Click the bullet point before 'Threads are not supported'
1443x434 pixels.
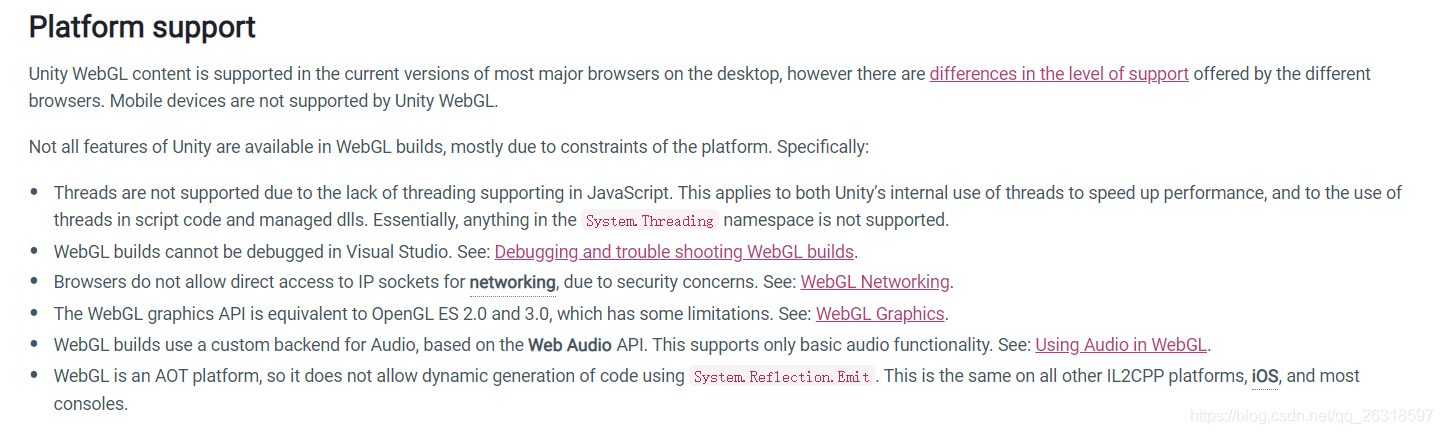[x=35, y=192]
